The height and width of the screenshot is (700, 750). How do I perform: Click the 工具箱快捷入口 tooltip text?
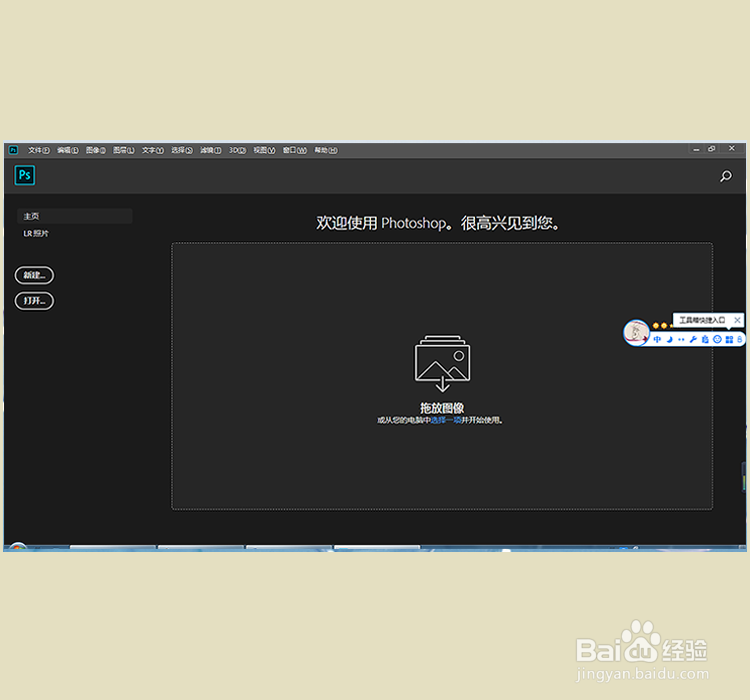tap(702, 320)
